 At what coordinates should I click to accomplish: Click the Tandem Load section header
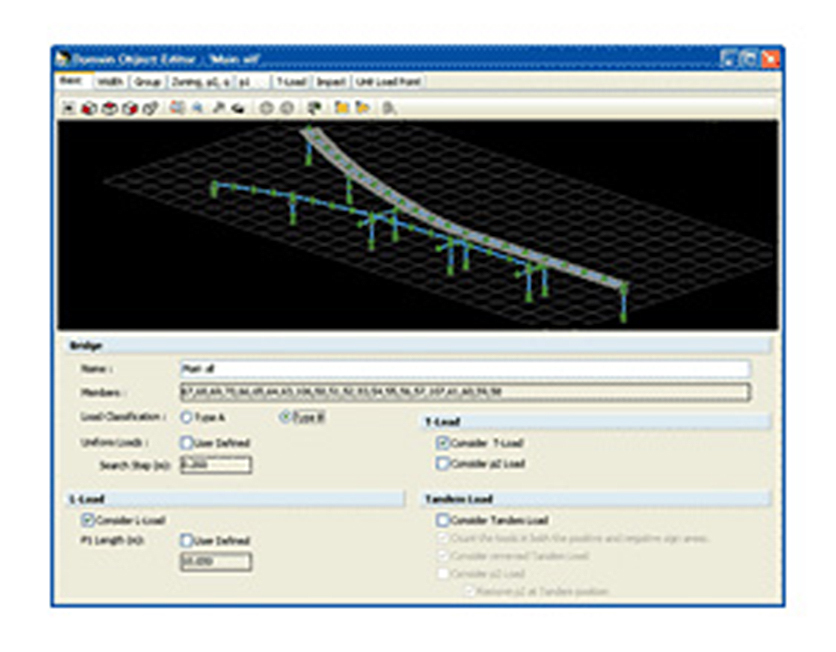(x=596, y=499)
